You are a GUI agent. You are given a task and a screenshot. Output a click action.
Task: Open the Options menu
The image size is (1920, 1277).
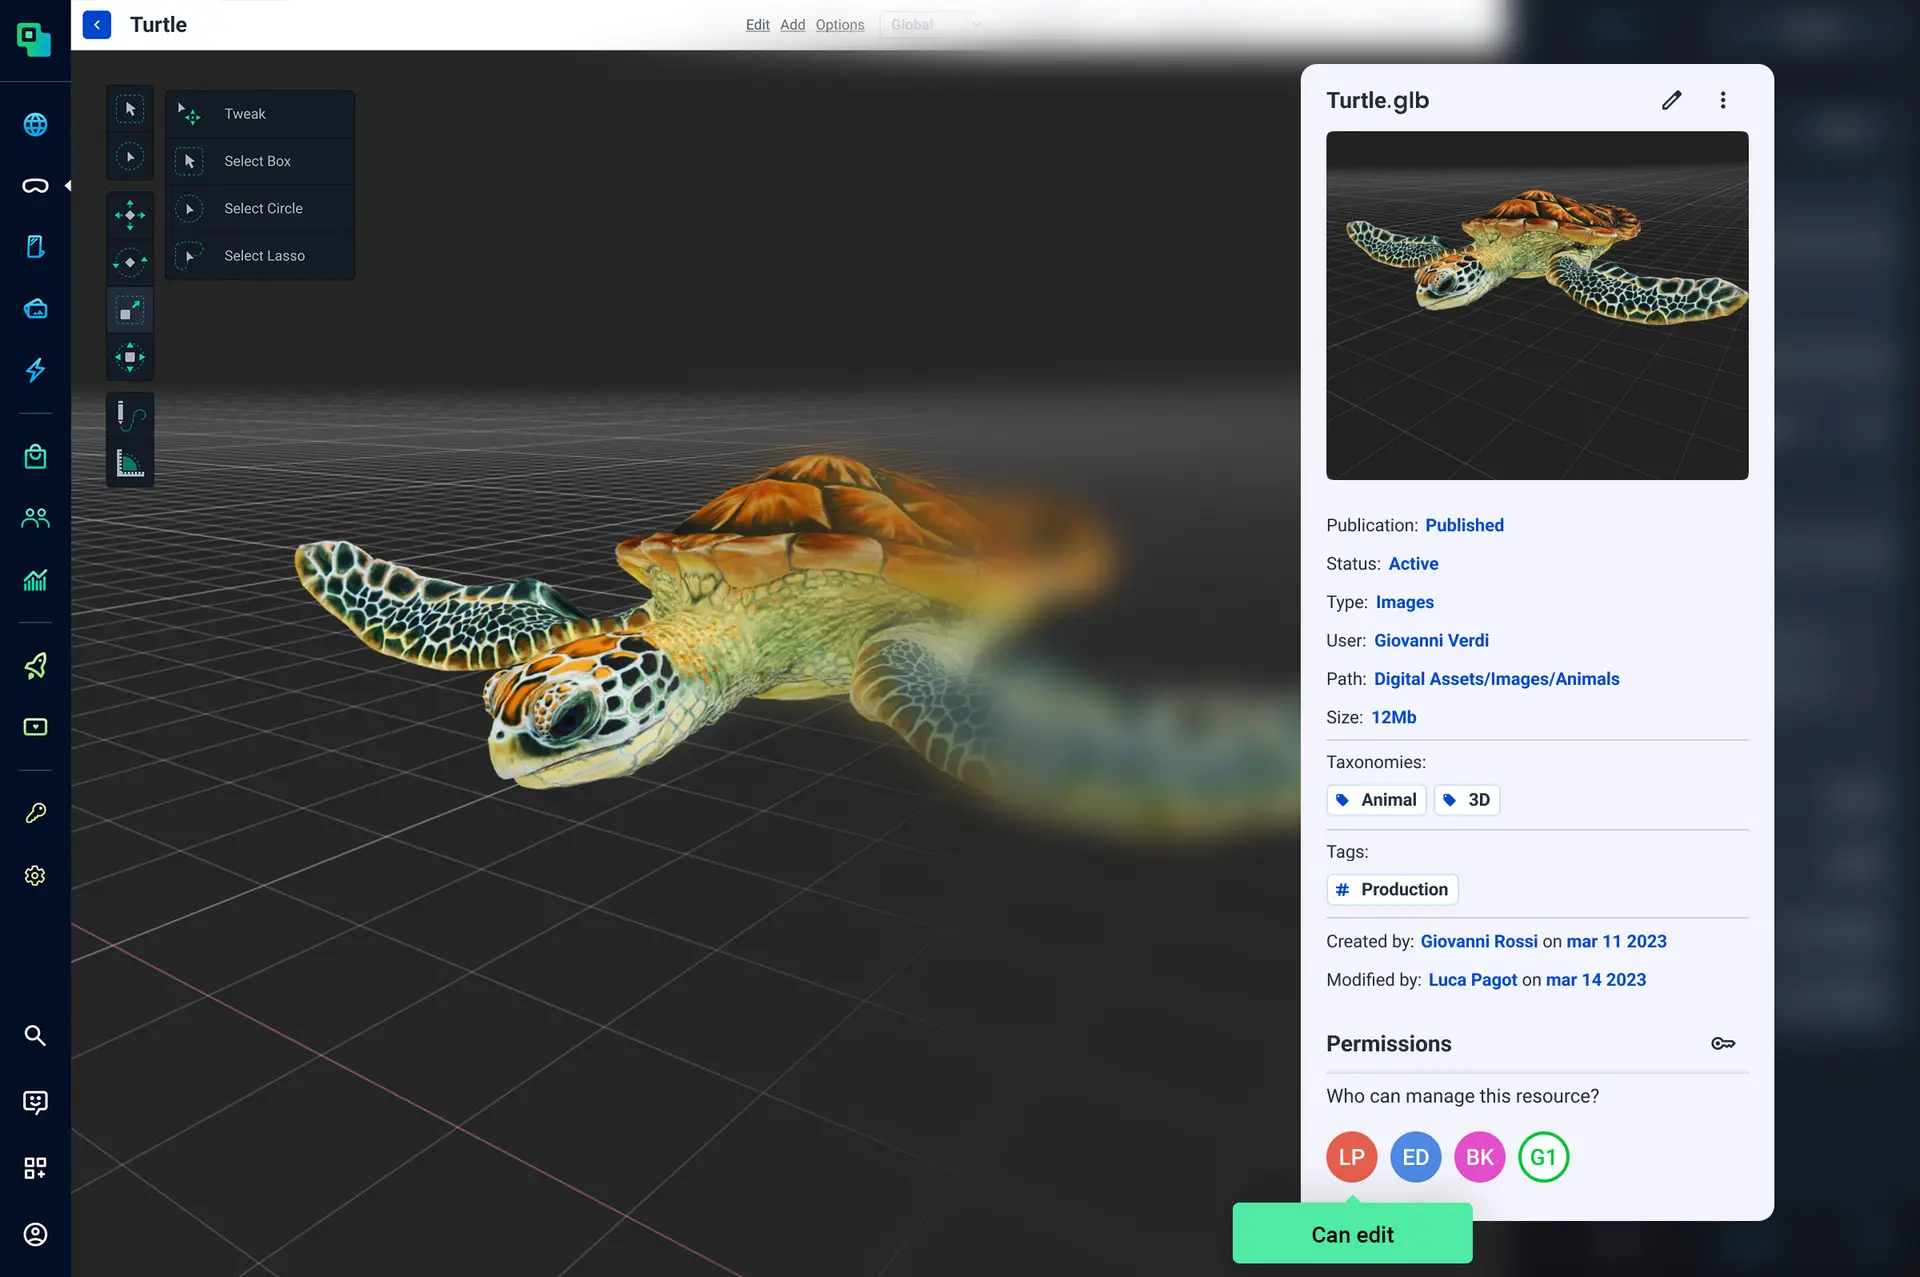point(839,25)
